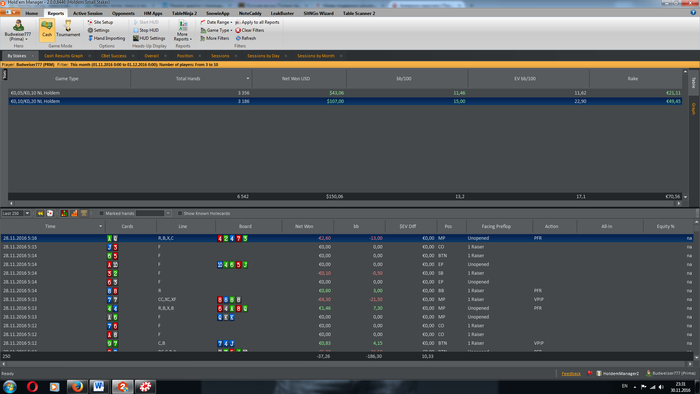Enable the Marked hands checkbox
700x394 pixels.
[x=101, y=213]
